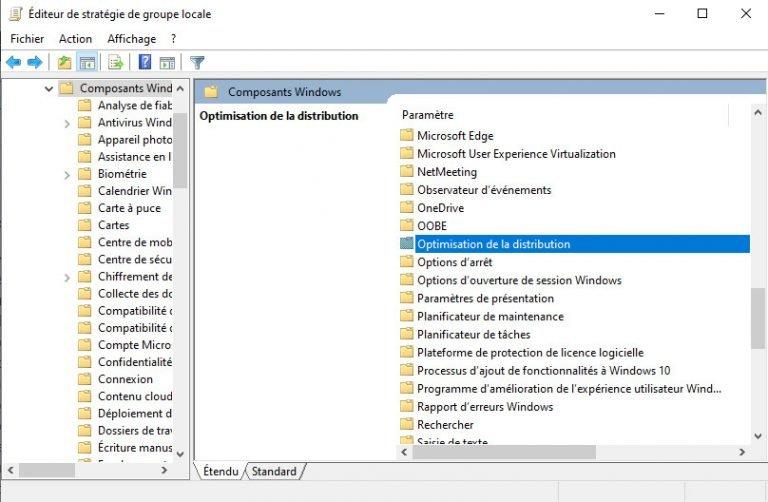Viewport: 768px width, 502px height.
Task: Select Microsoft Edge folder in list
Action: click(454, 136)
